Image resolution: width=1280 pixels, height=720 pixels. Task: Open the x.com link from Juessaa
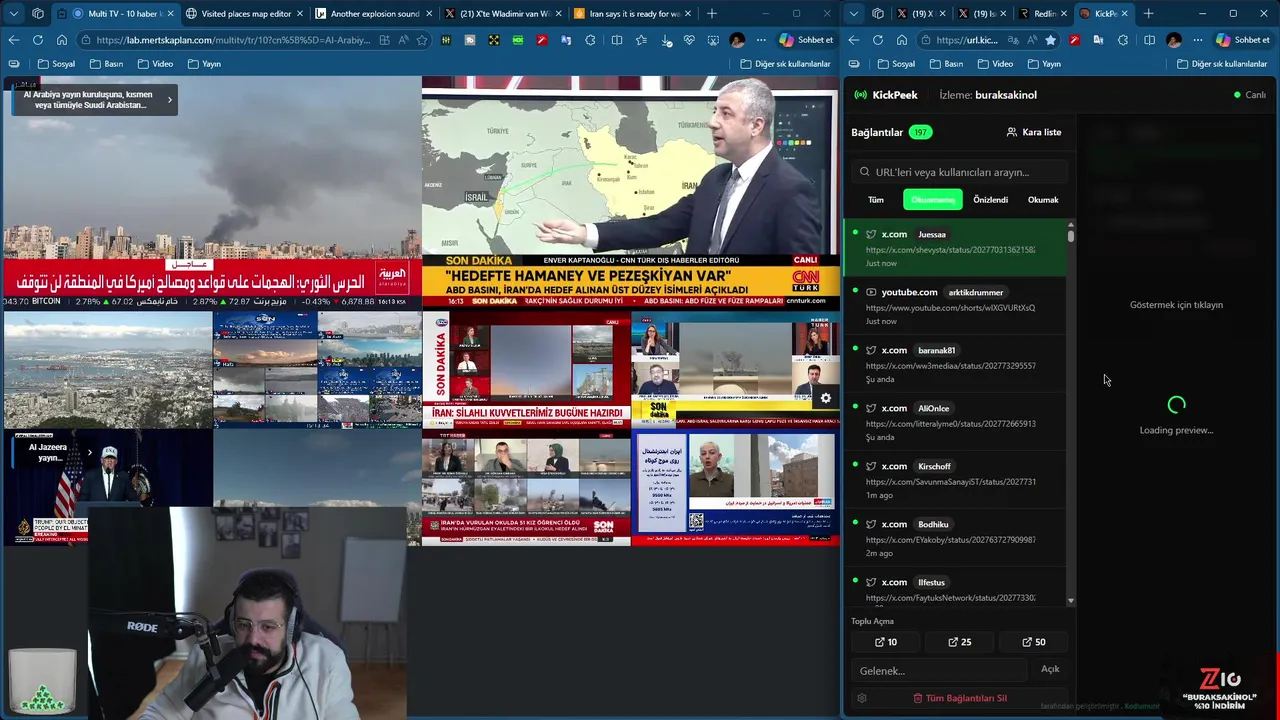click(x=955, y=248)
